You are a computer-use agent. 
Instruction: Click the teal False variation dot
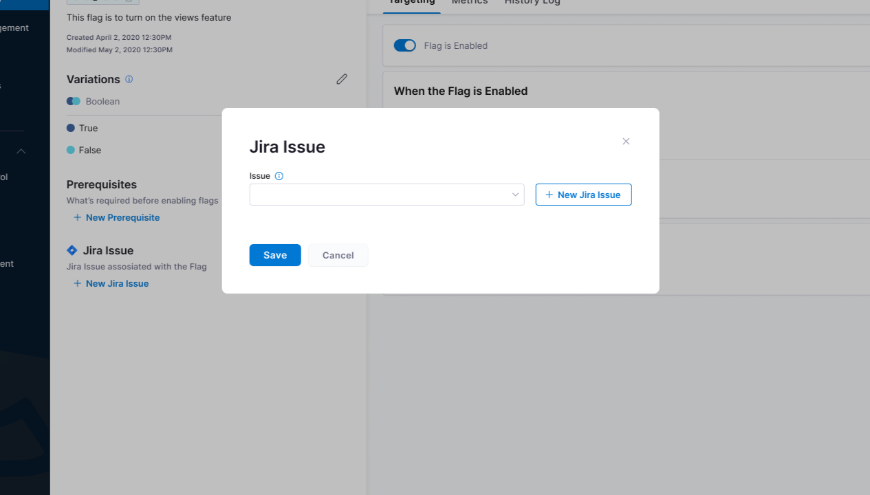(71, 150)
